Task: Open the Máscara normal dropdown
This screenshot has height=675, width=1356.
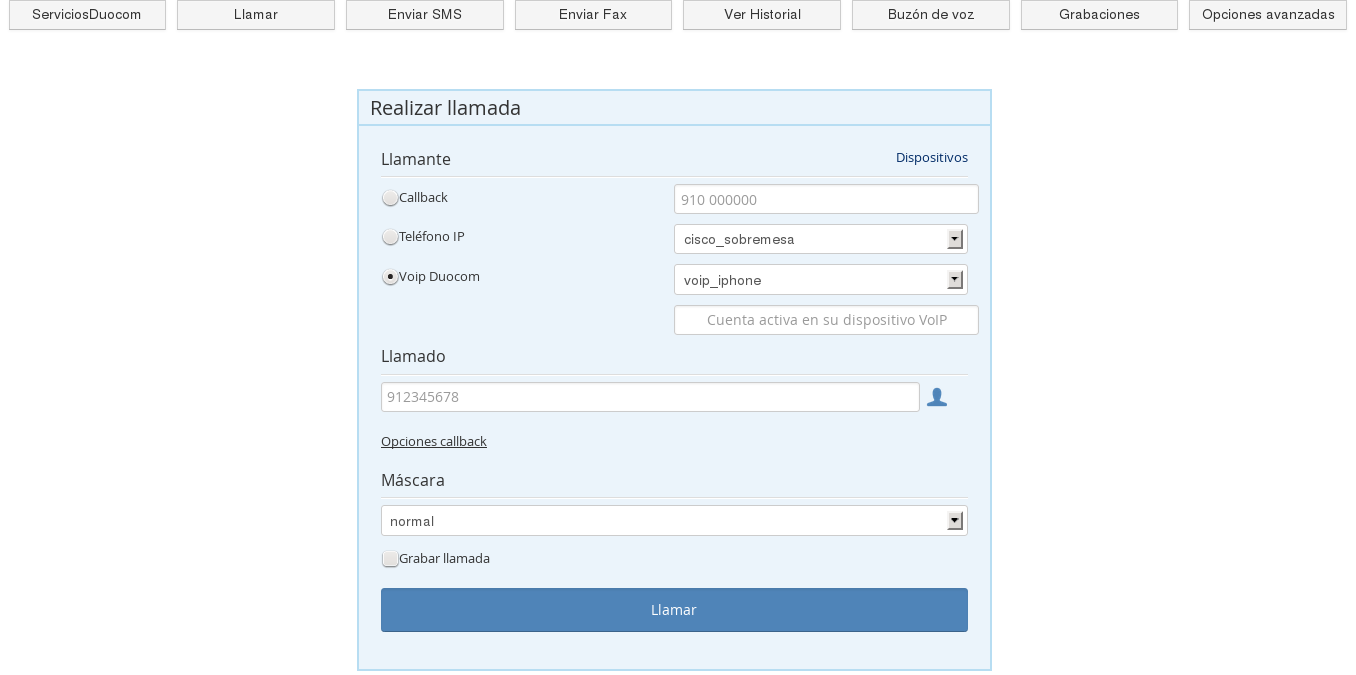Action: (673, 521)
